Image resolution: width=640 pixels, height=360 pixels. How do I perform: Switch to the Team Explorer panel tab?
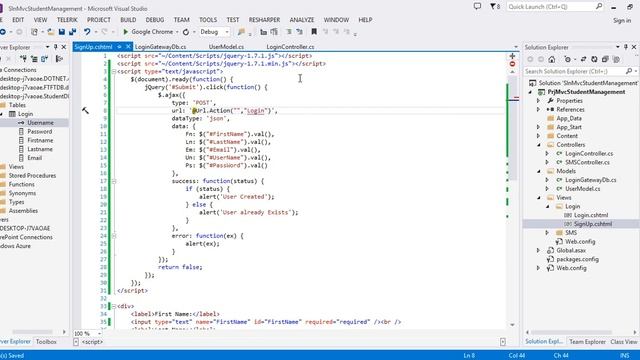[x=587, y=342]
